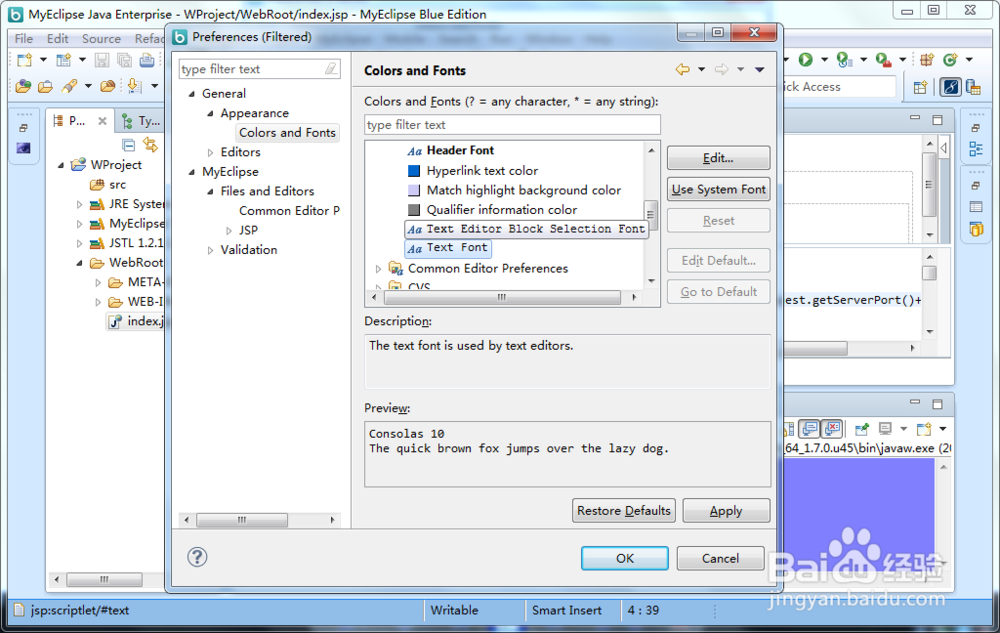1000x633 pixels.
Task: Click the Edit... button
Action: point(718,158)
